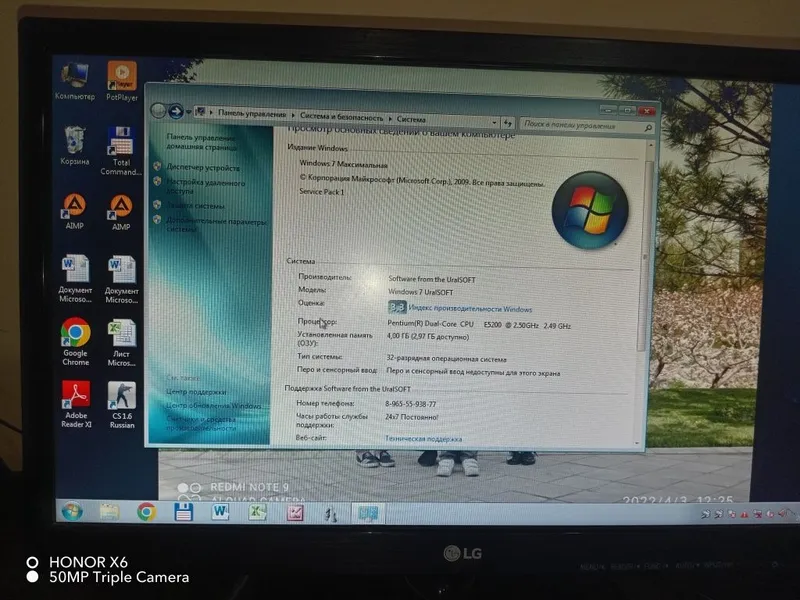Click the blue forward arrow button
Viewport: 800px width, 600px height.
click(176, 111)
